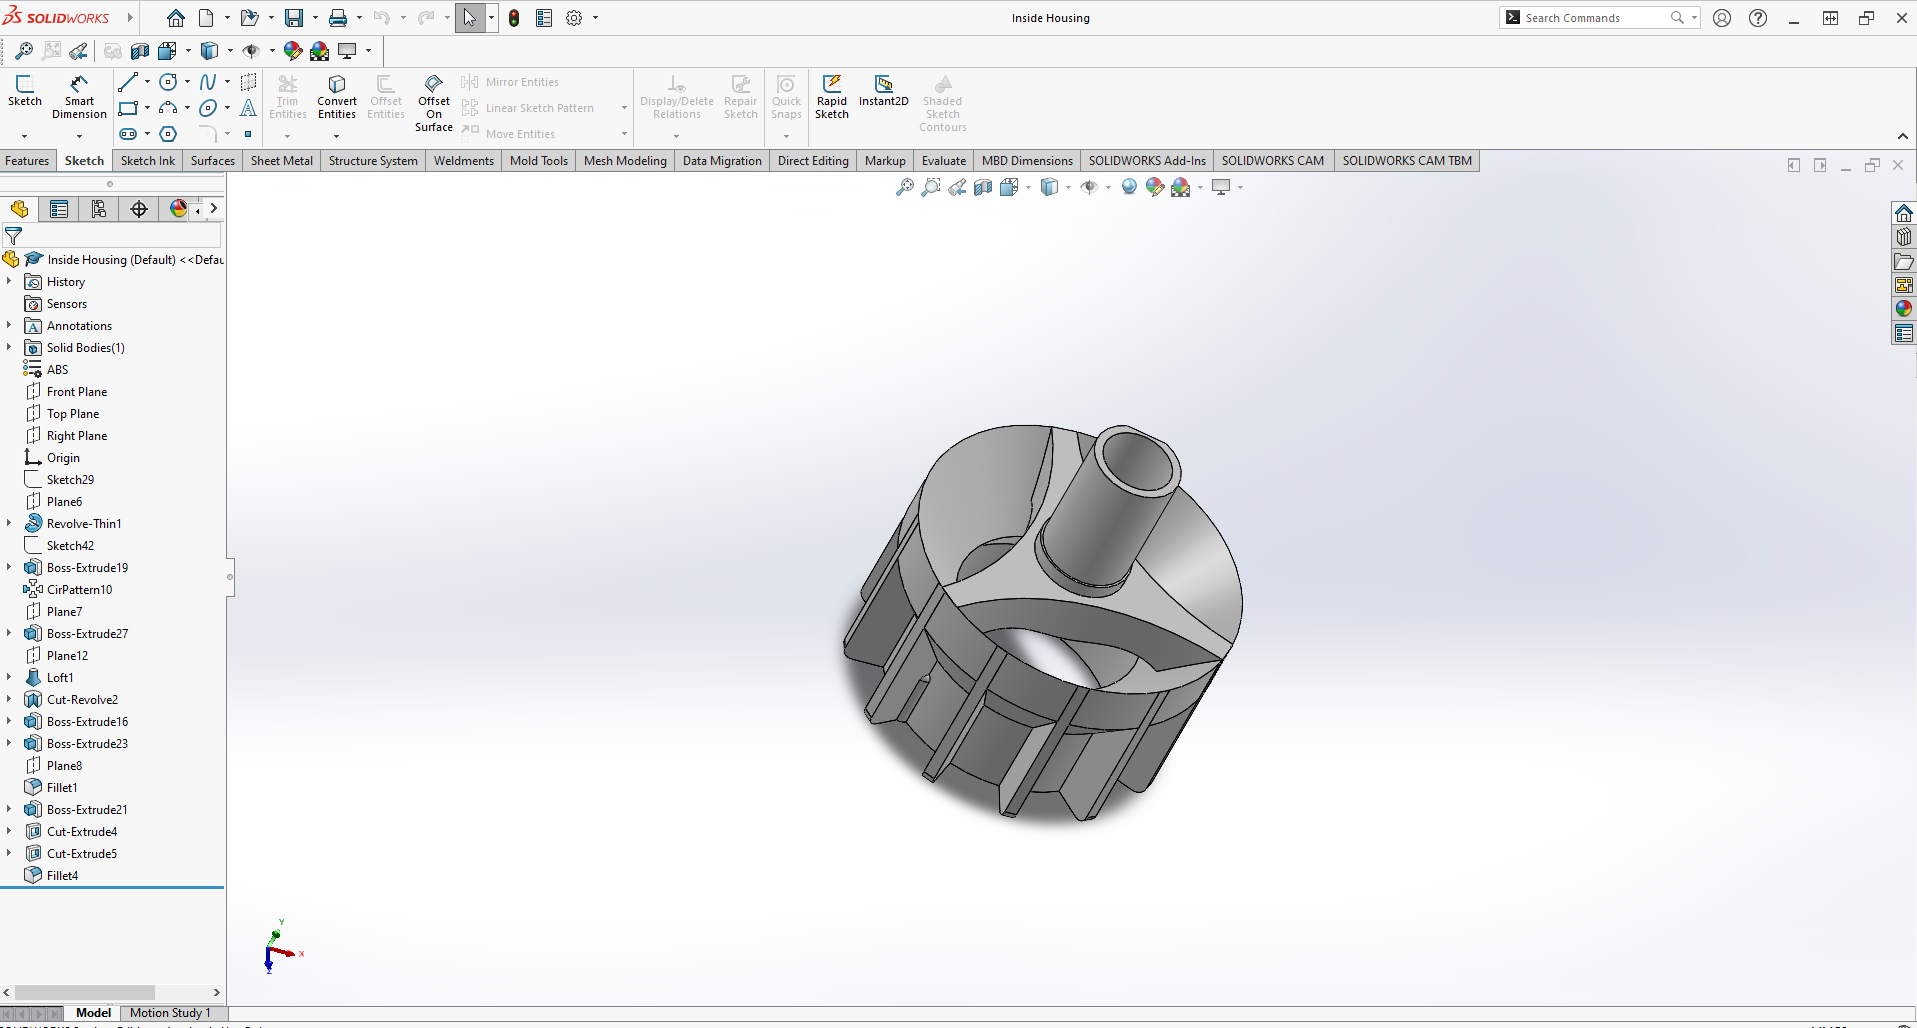Screen dimensions: 1917x1028
Task: Expand the Cut-Extrude4 feature
Action: [x=9, y=832]
